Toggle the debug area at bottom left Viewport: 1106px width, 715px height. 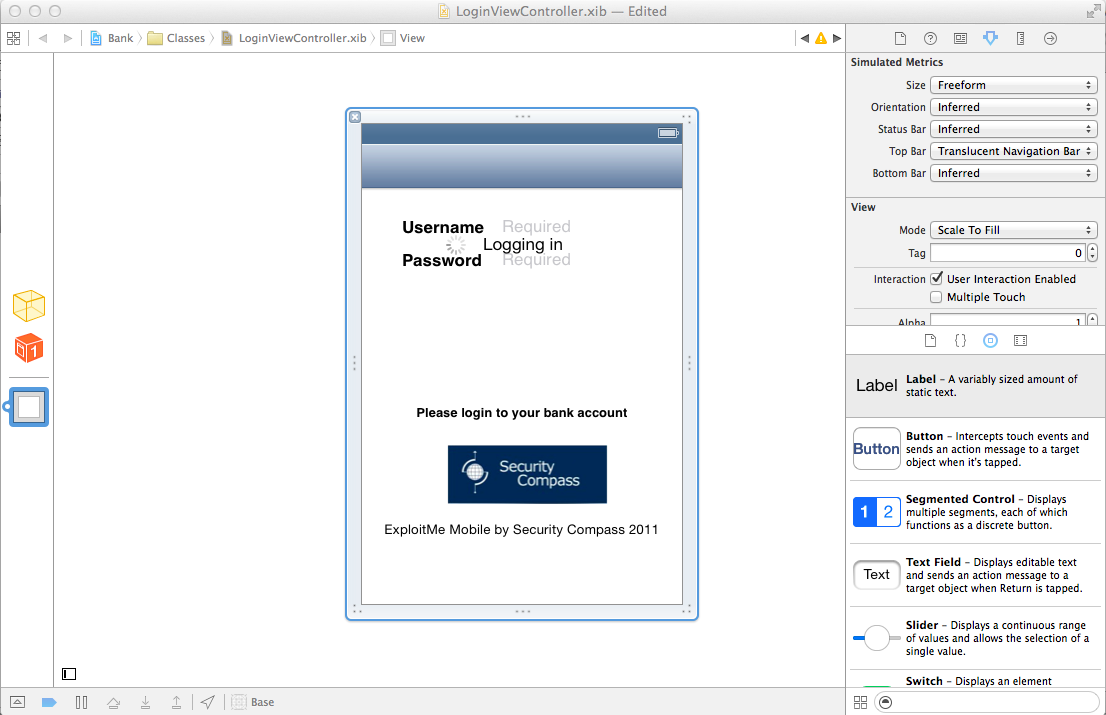18,702
